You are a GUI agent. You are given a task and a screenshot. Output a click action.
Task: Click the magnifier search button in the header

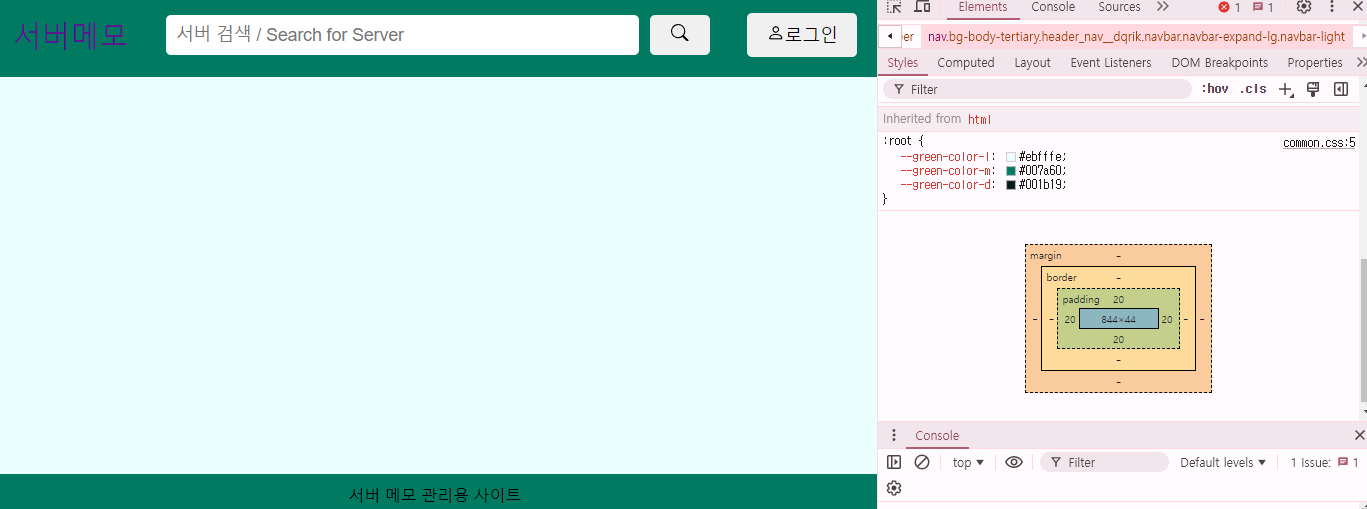pos(679,35)
